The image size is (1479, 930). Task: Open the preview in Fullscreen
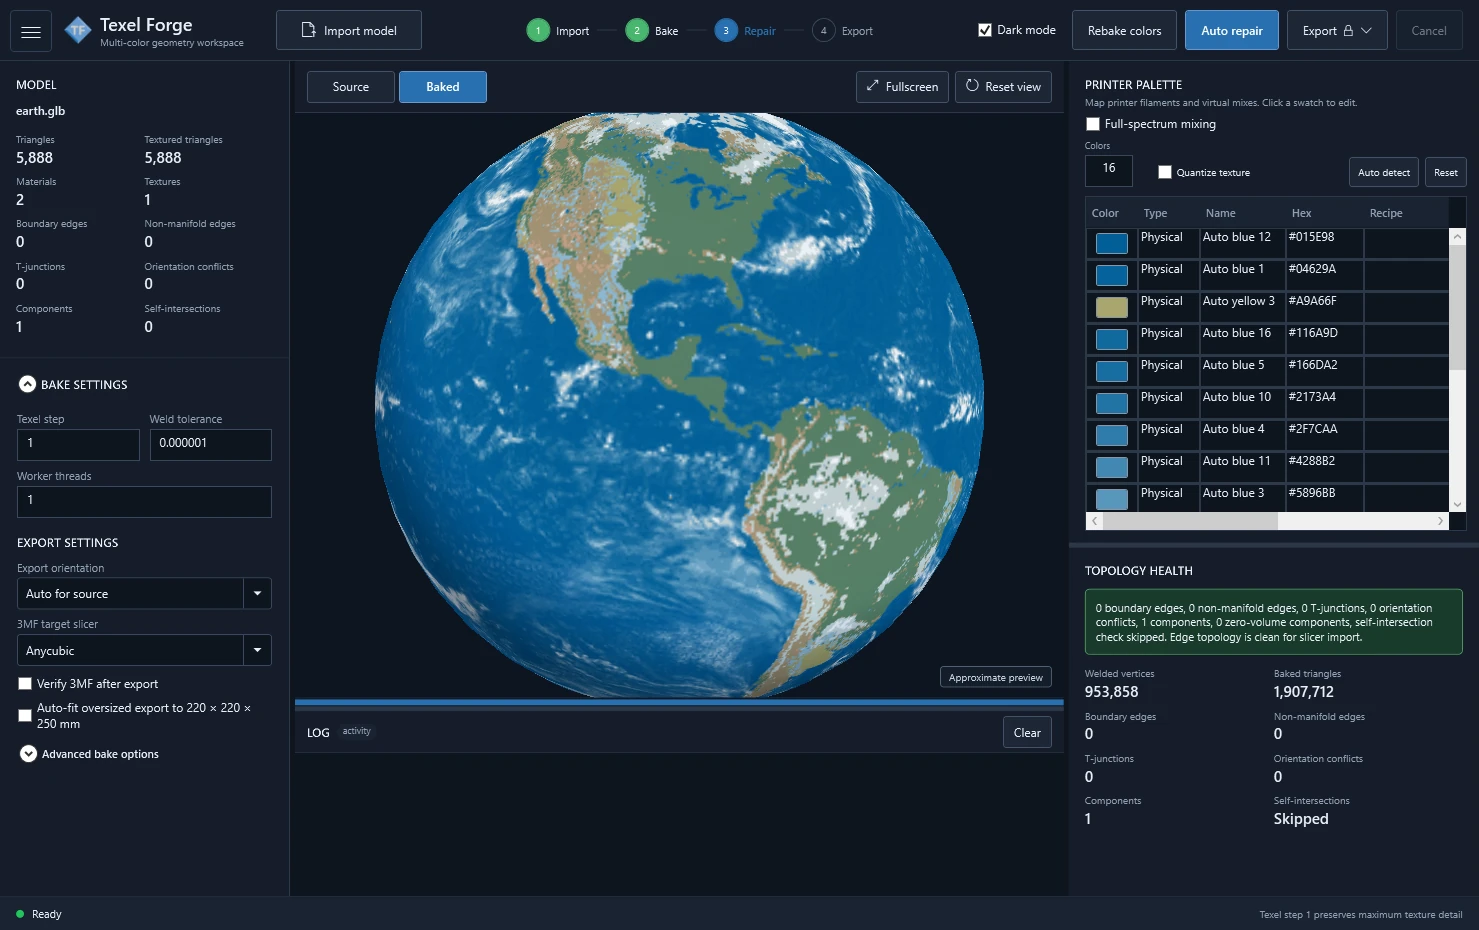(902, 87)
